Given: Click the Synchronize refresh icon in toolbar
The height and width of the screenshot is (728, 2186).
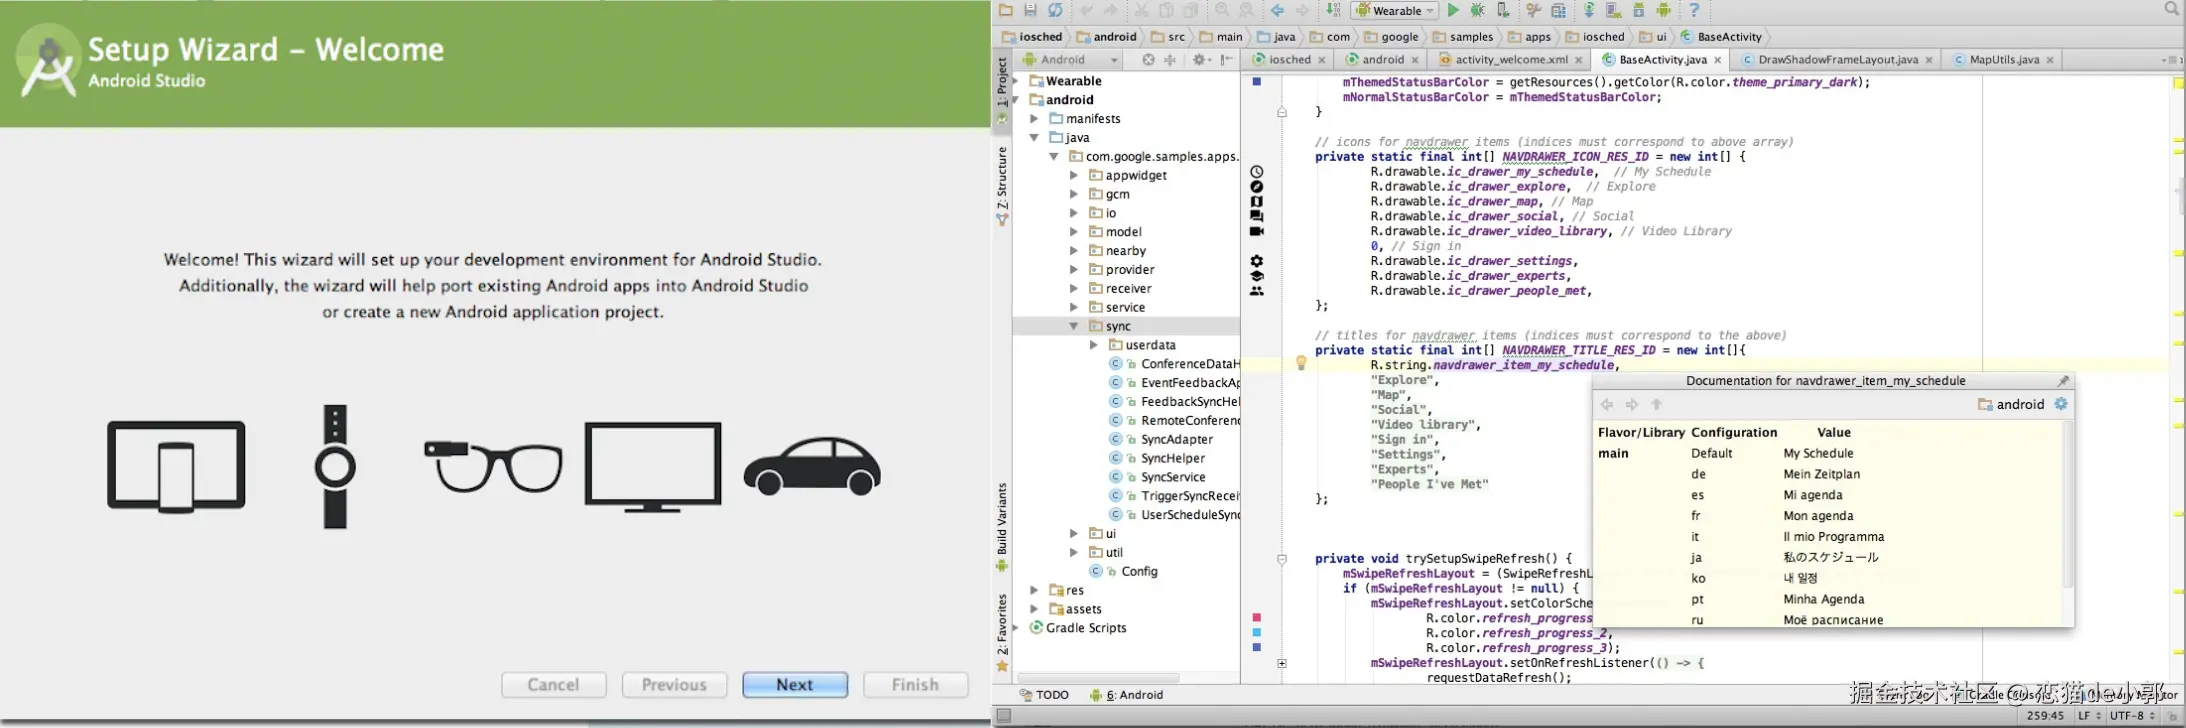Looking at the screenshot, I should click(x=1055, y=11).
